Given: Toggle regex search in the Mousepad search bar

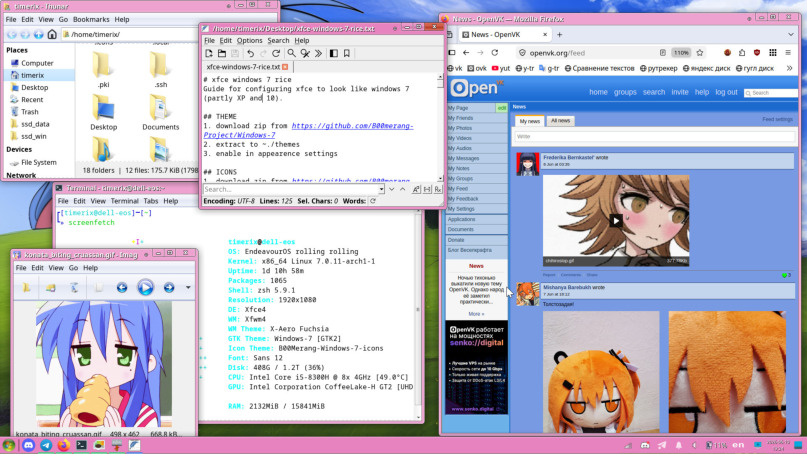Looking at the screenshot, I should [438, 189].
